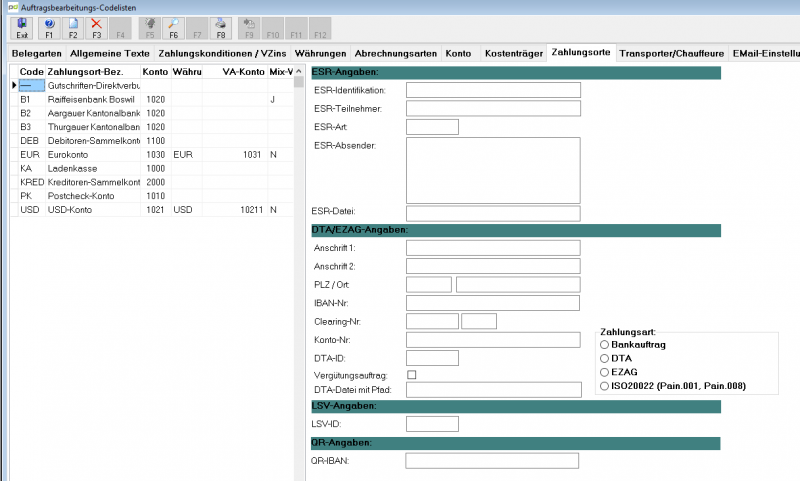Image resolution: width=800 pixels, height=481 pixels.
Task: Enable the Vergütungsauftrag checkbox
Action: coord(412,375)
